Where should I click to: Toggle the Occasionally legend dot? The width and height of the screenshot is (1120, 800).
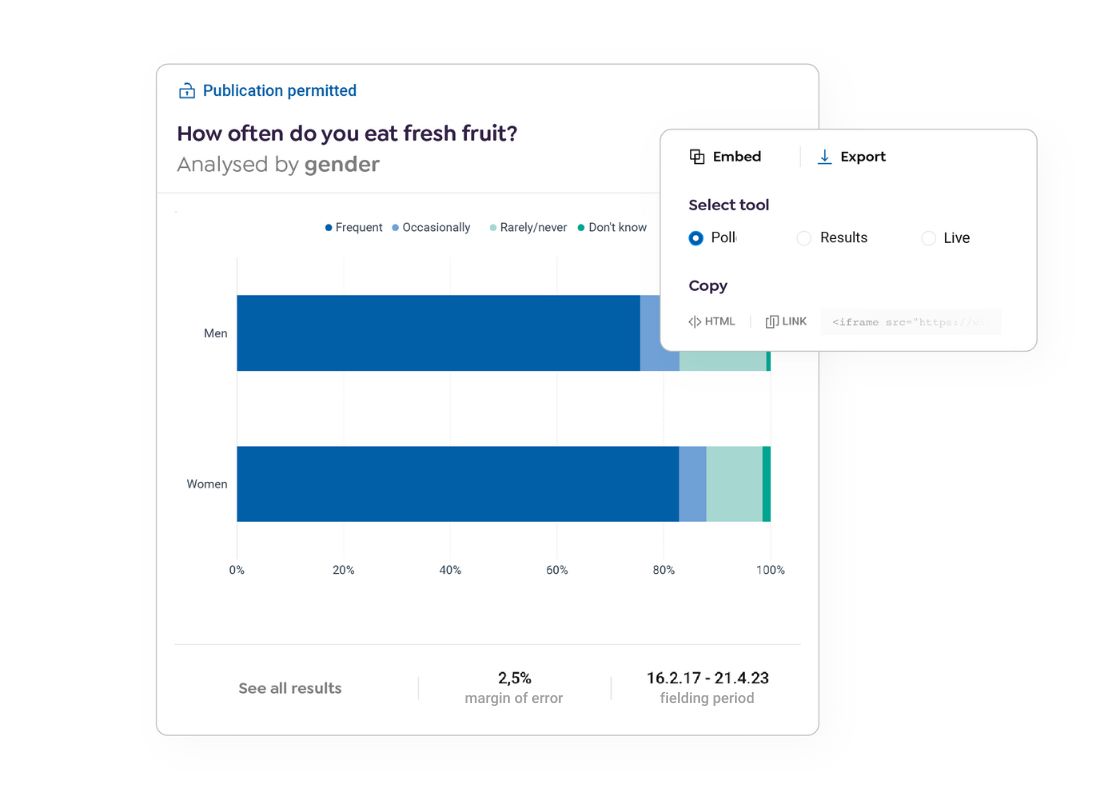point(395,228)
